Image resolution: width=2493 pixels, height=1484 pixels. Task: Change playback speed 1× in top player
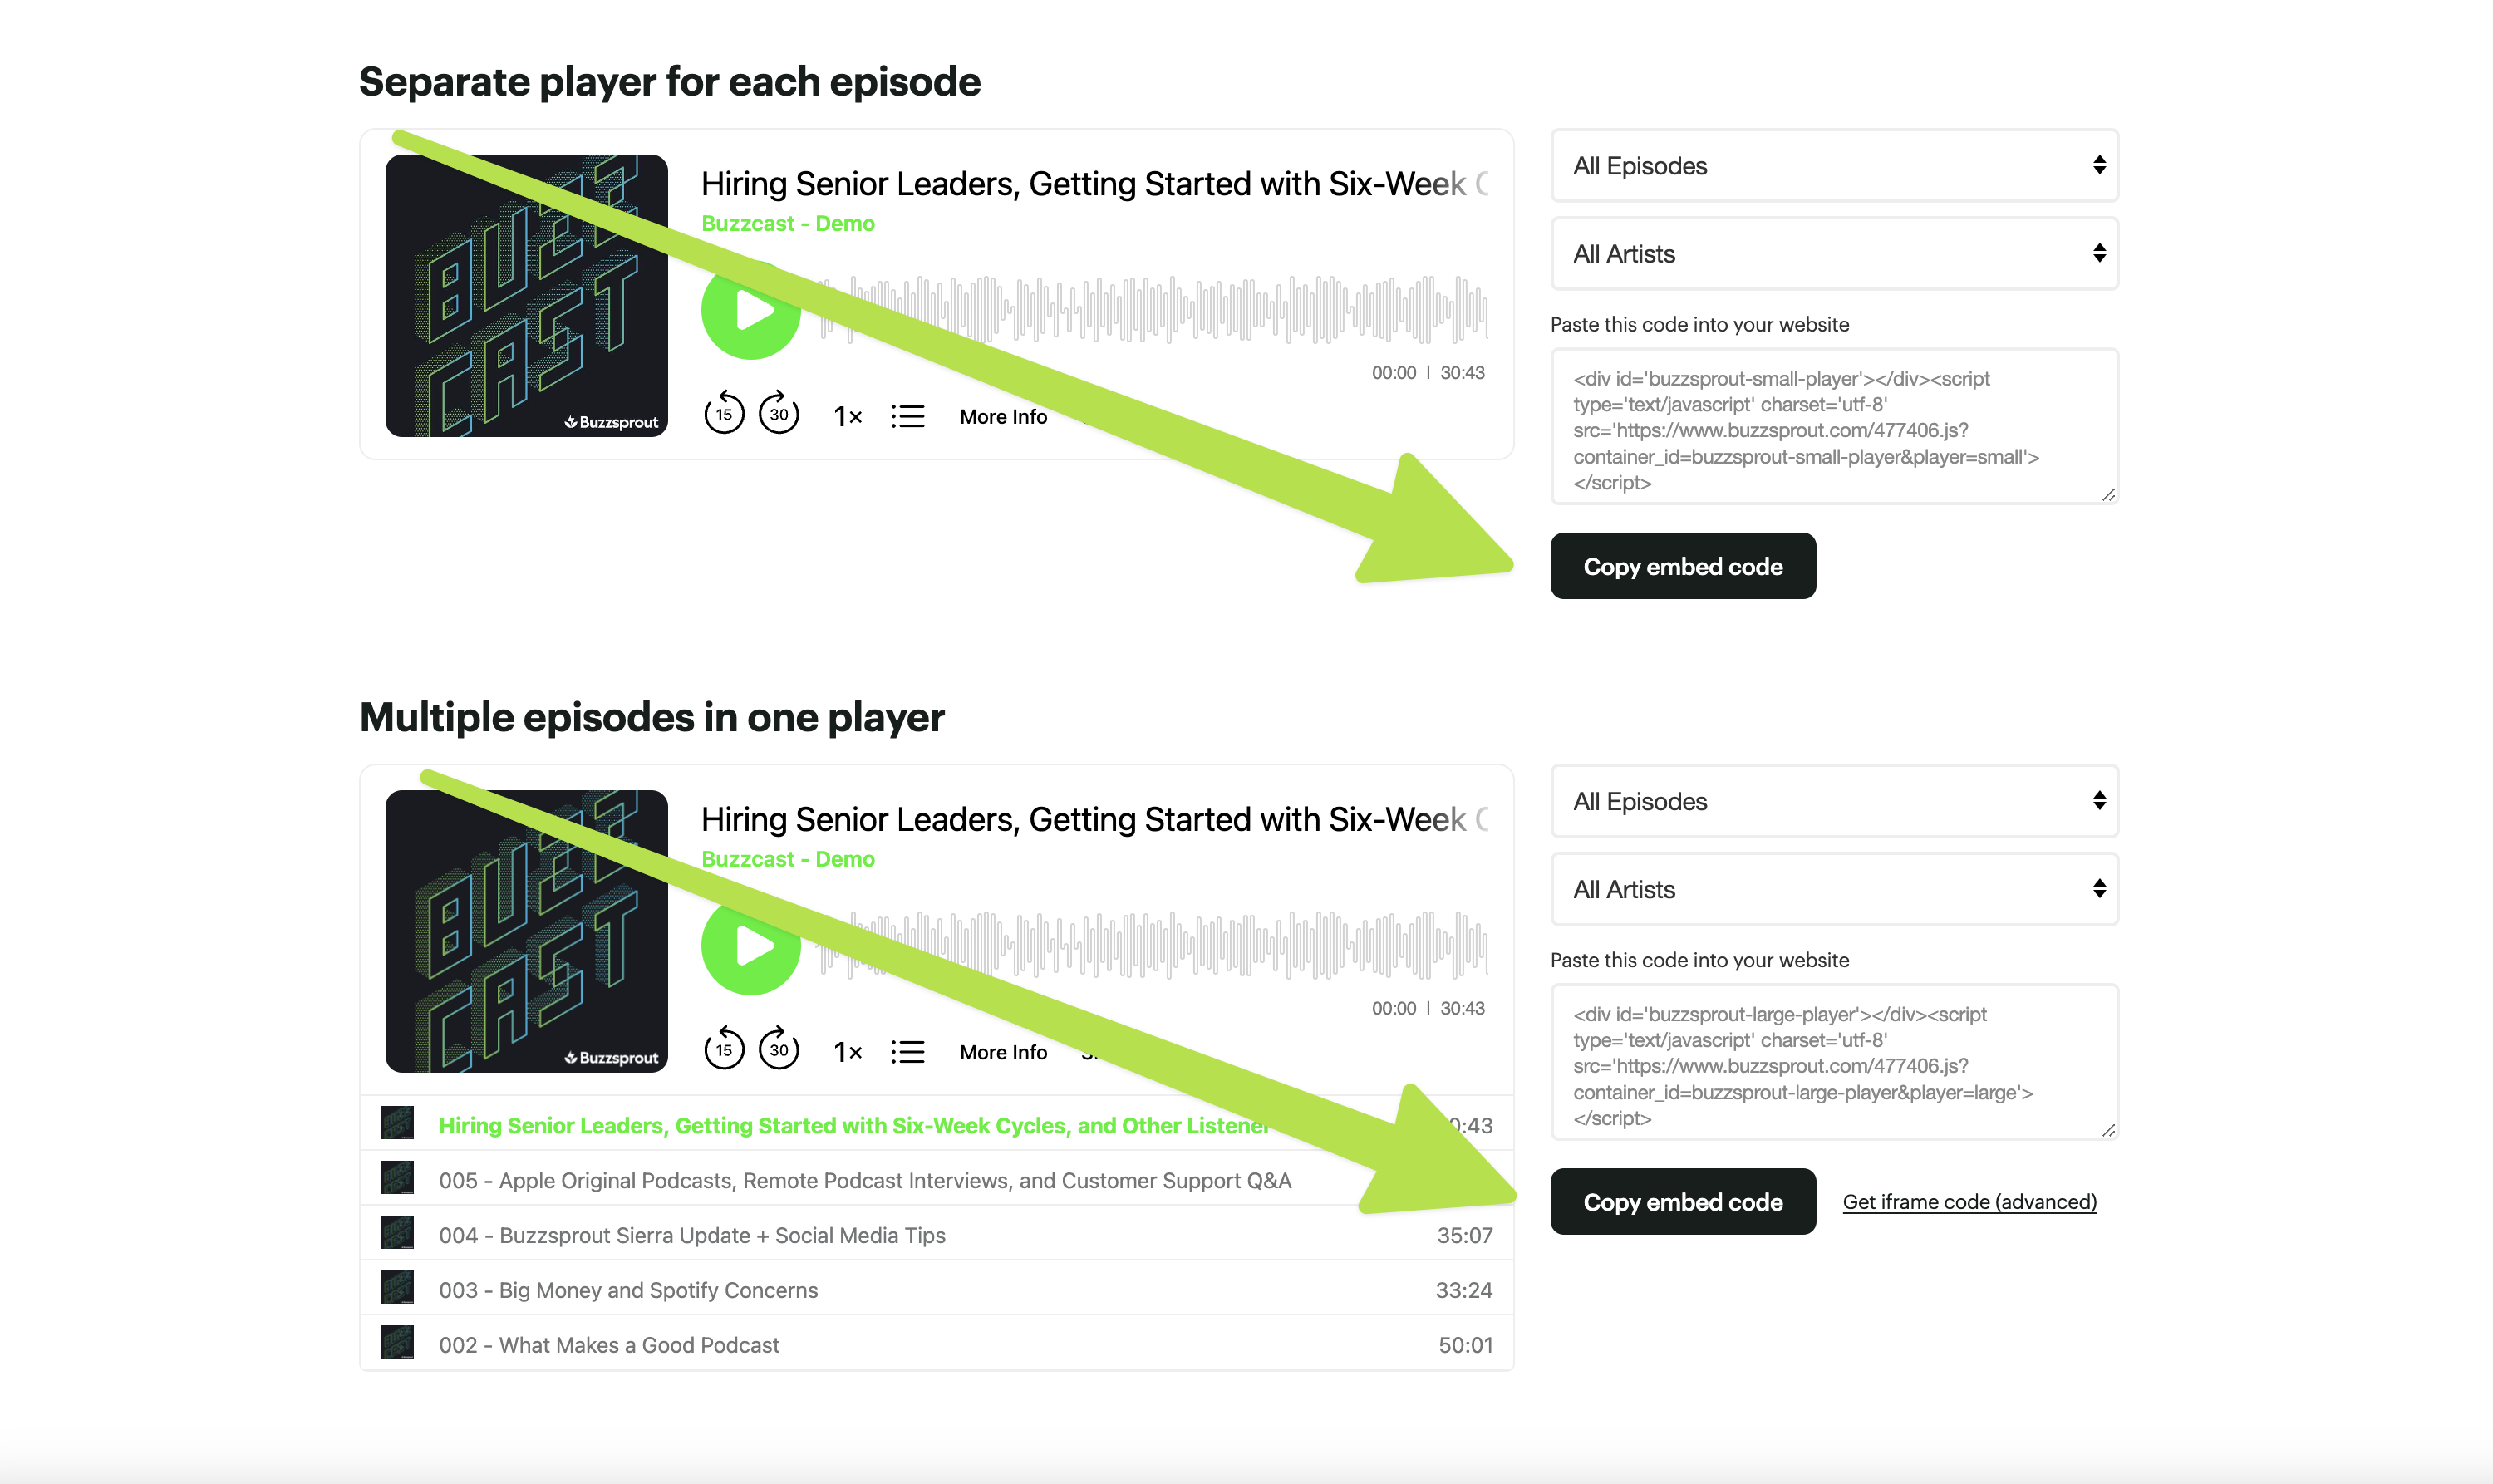(x=847, y=416)
